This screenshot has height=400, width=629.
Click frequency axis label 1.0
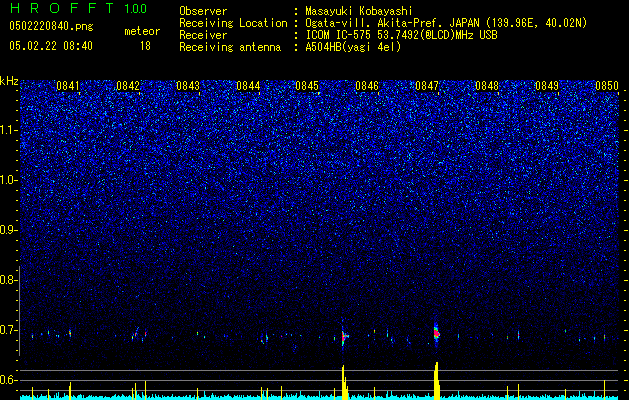[x=9, y=180]
